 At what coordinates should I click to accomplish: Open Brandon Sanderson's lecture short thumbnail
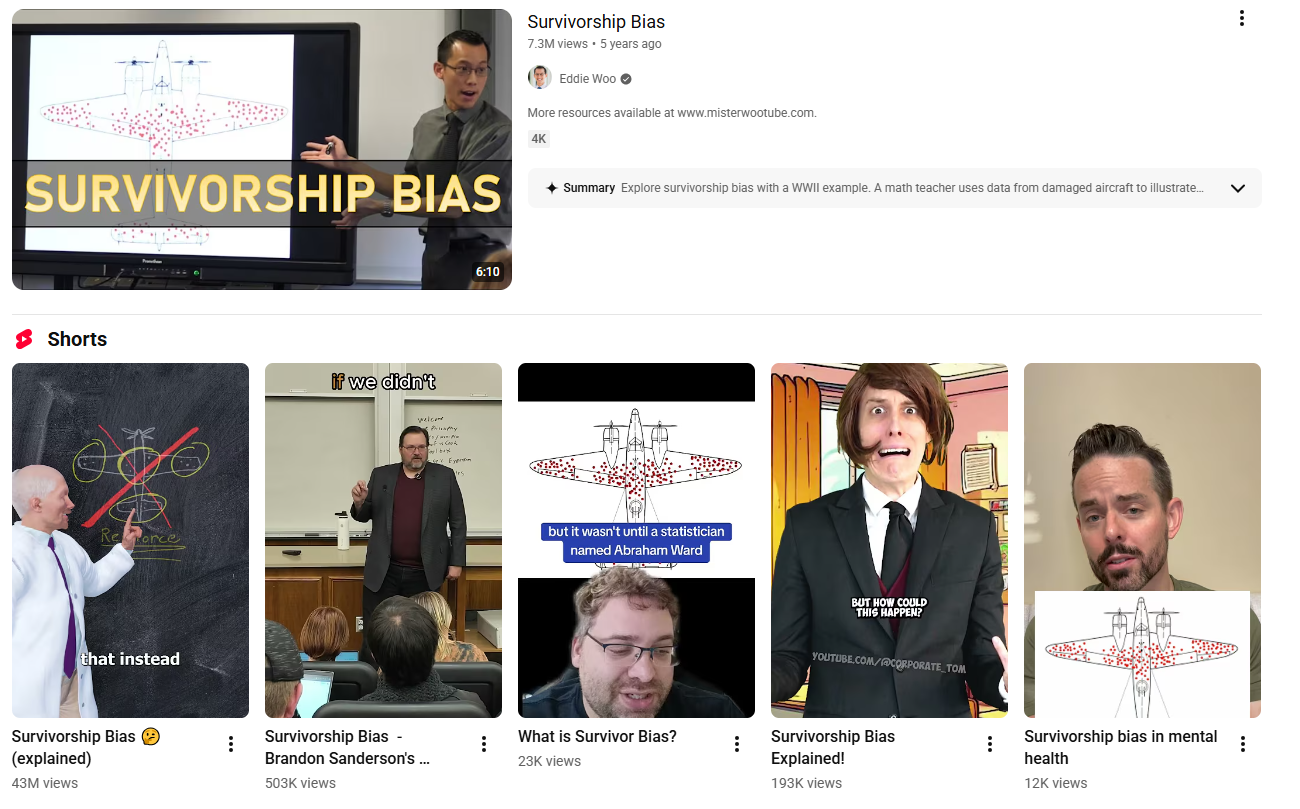(383, 540)
